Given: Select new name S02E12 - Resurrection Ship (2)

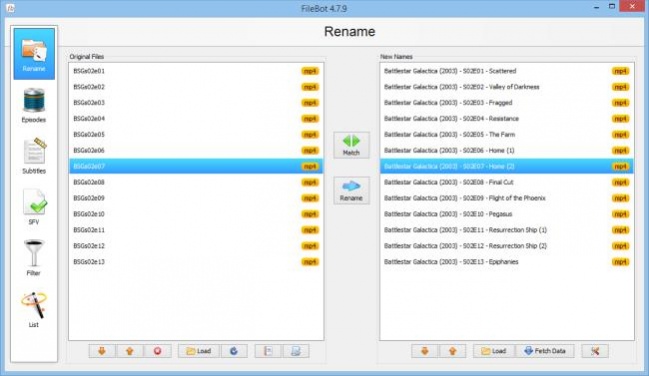Looking at the screenshot, I should pyautogui.click(x=507, y=246).
